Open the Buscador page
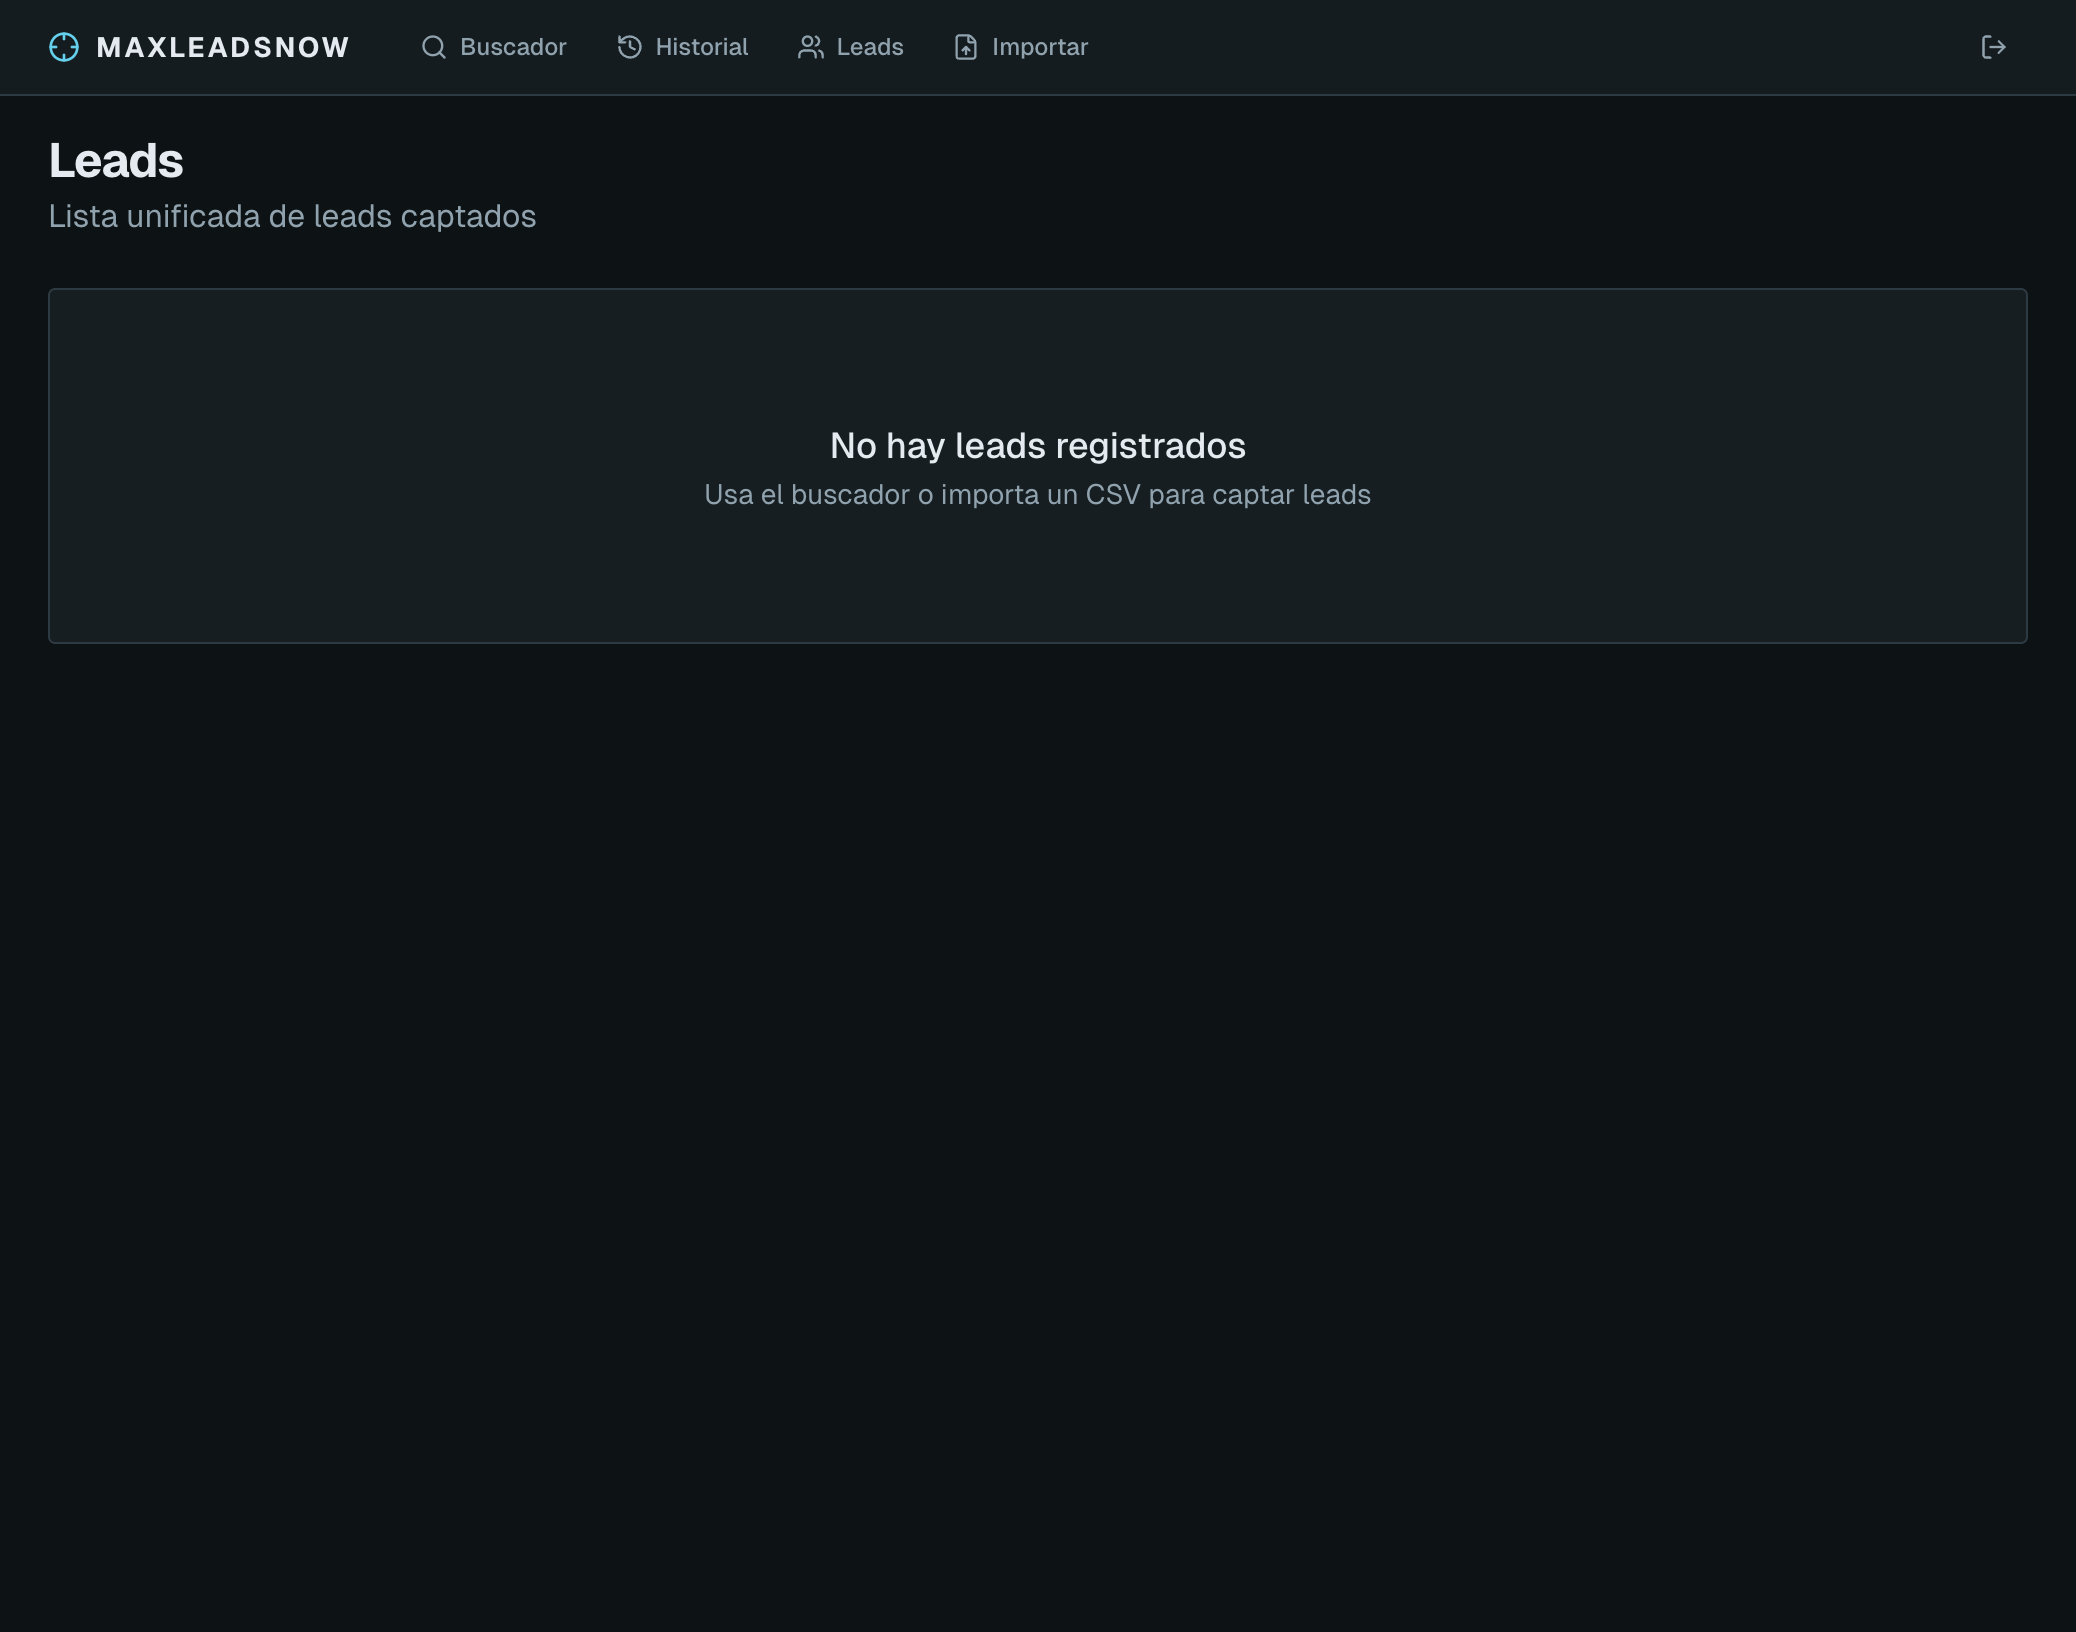 click(x=512, y=47)
